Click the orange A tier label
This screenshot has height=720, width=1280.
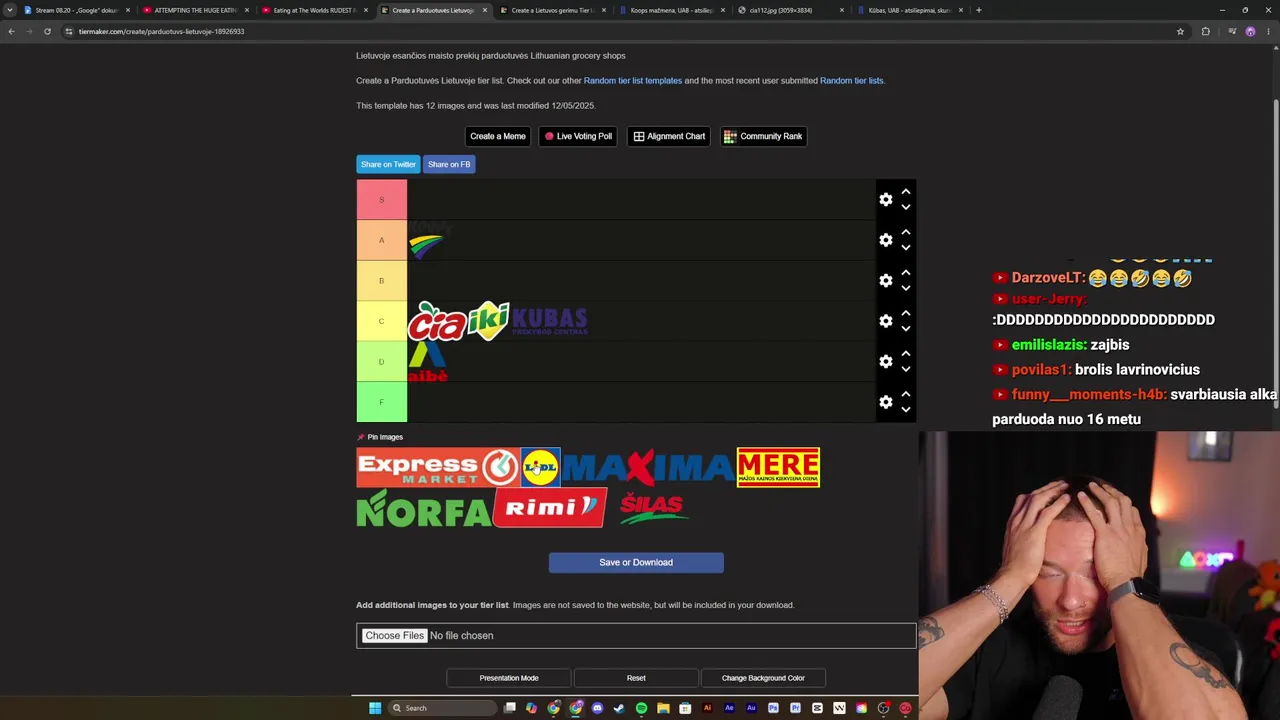click(381, 240)
